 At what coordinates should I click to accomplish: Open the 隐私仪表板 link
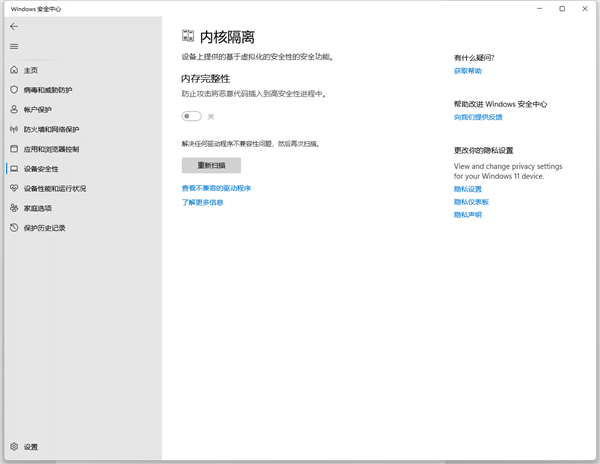(471, 202)
